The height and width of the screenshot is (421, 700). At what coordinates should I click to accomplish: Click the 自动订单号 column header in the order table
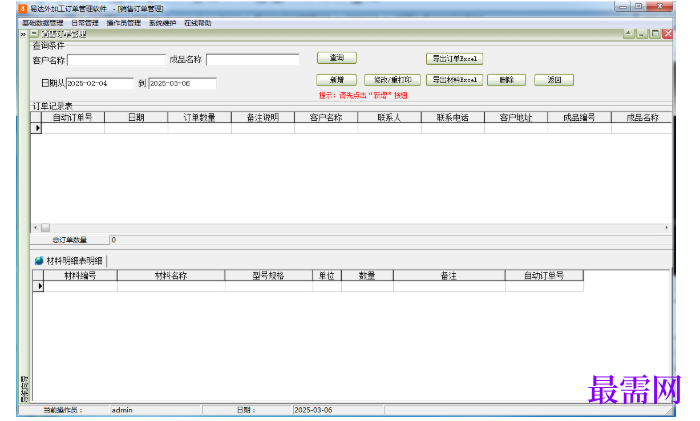point(73,117)
